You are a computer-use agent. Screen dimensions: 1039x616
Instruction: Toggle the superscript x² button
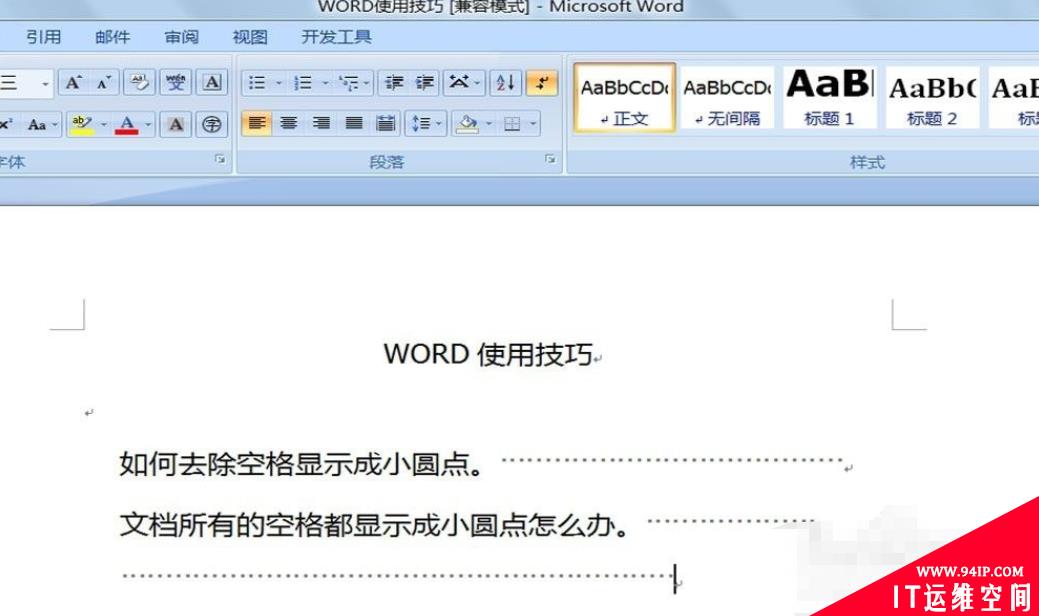[7, 124]
